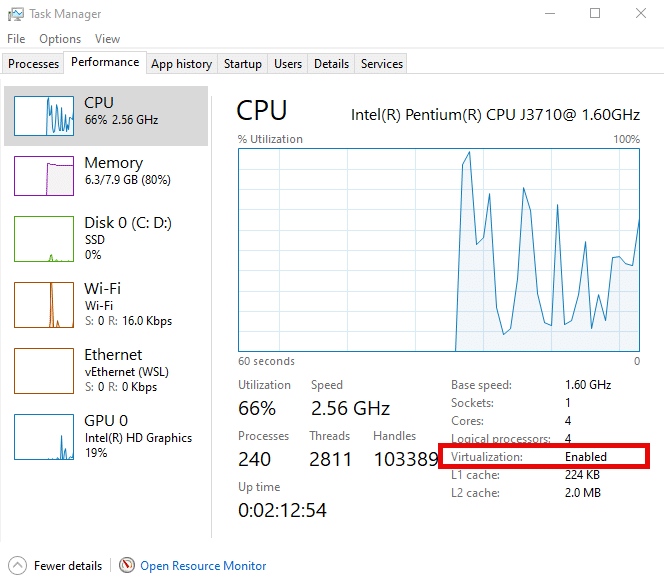Click the vEthernet (WSL) label
This screenshot has height=588, width=664.
(x=127, y=372)
